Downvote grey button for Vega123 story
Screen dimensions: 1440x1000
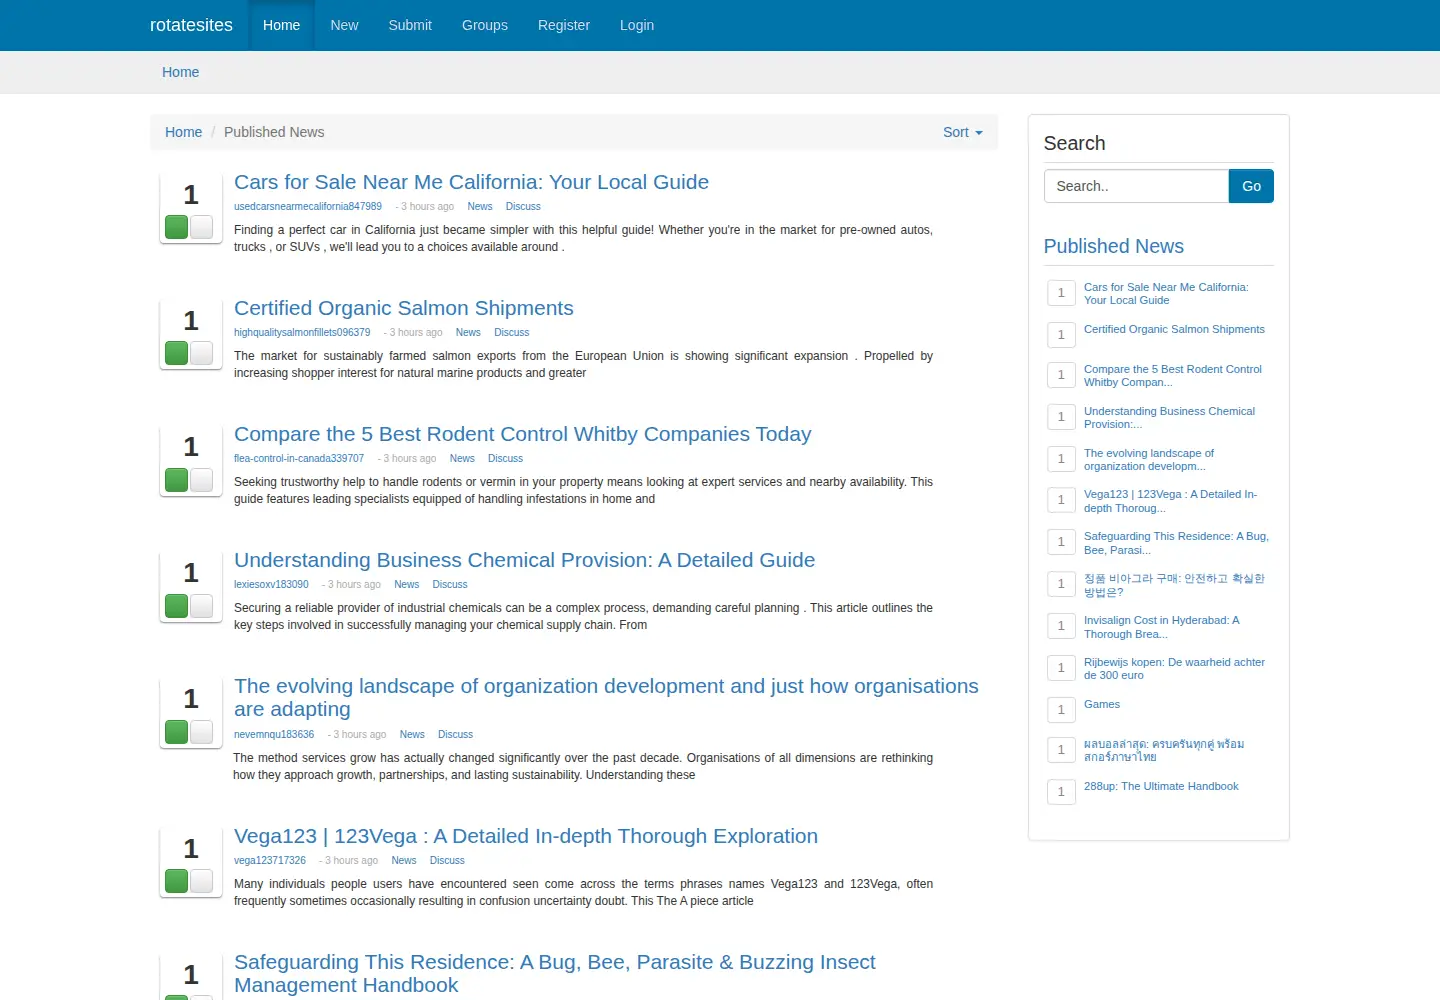pos(202,881)
